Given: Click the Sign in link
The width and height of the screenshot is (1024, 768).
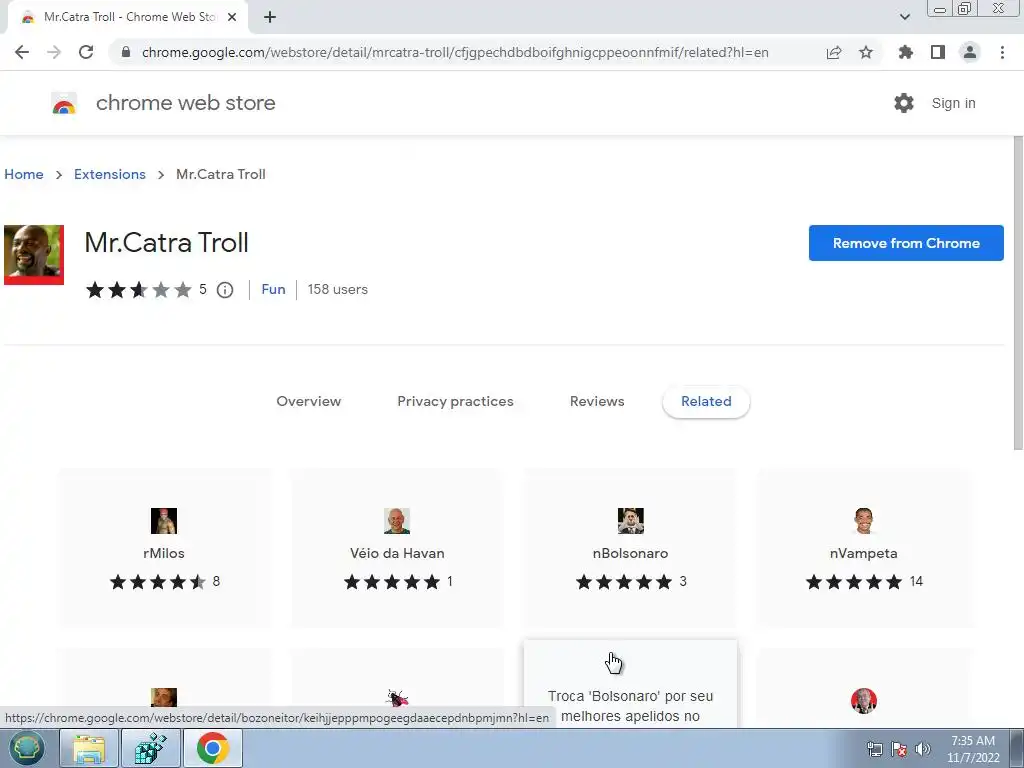Looking at the screenshot, I should coord(953,103).
